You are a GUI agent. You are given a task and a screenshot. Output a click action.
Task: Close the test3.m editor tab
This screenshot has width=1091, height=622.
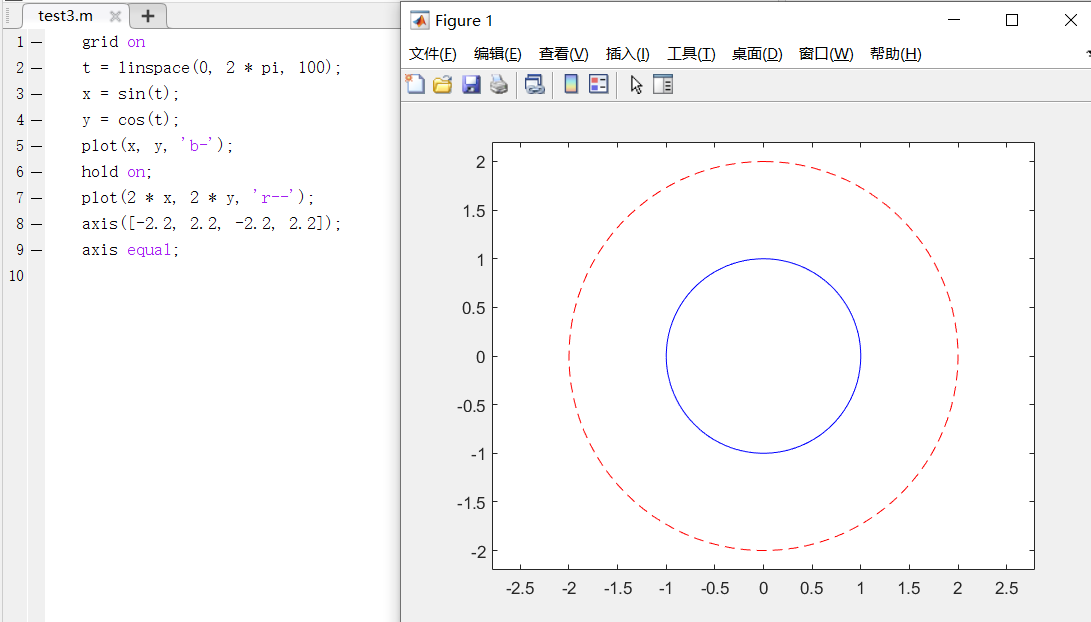(115, 16)
